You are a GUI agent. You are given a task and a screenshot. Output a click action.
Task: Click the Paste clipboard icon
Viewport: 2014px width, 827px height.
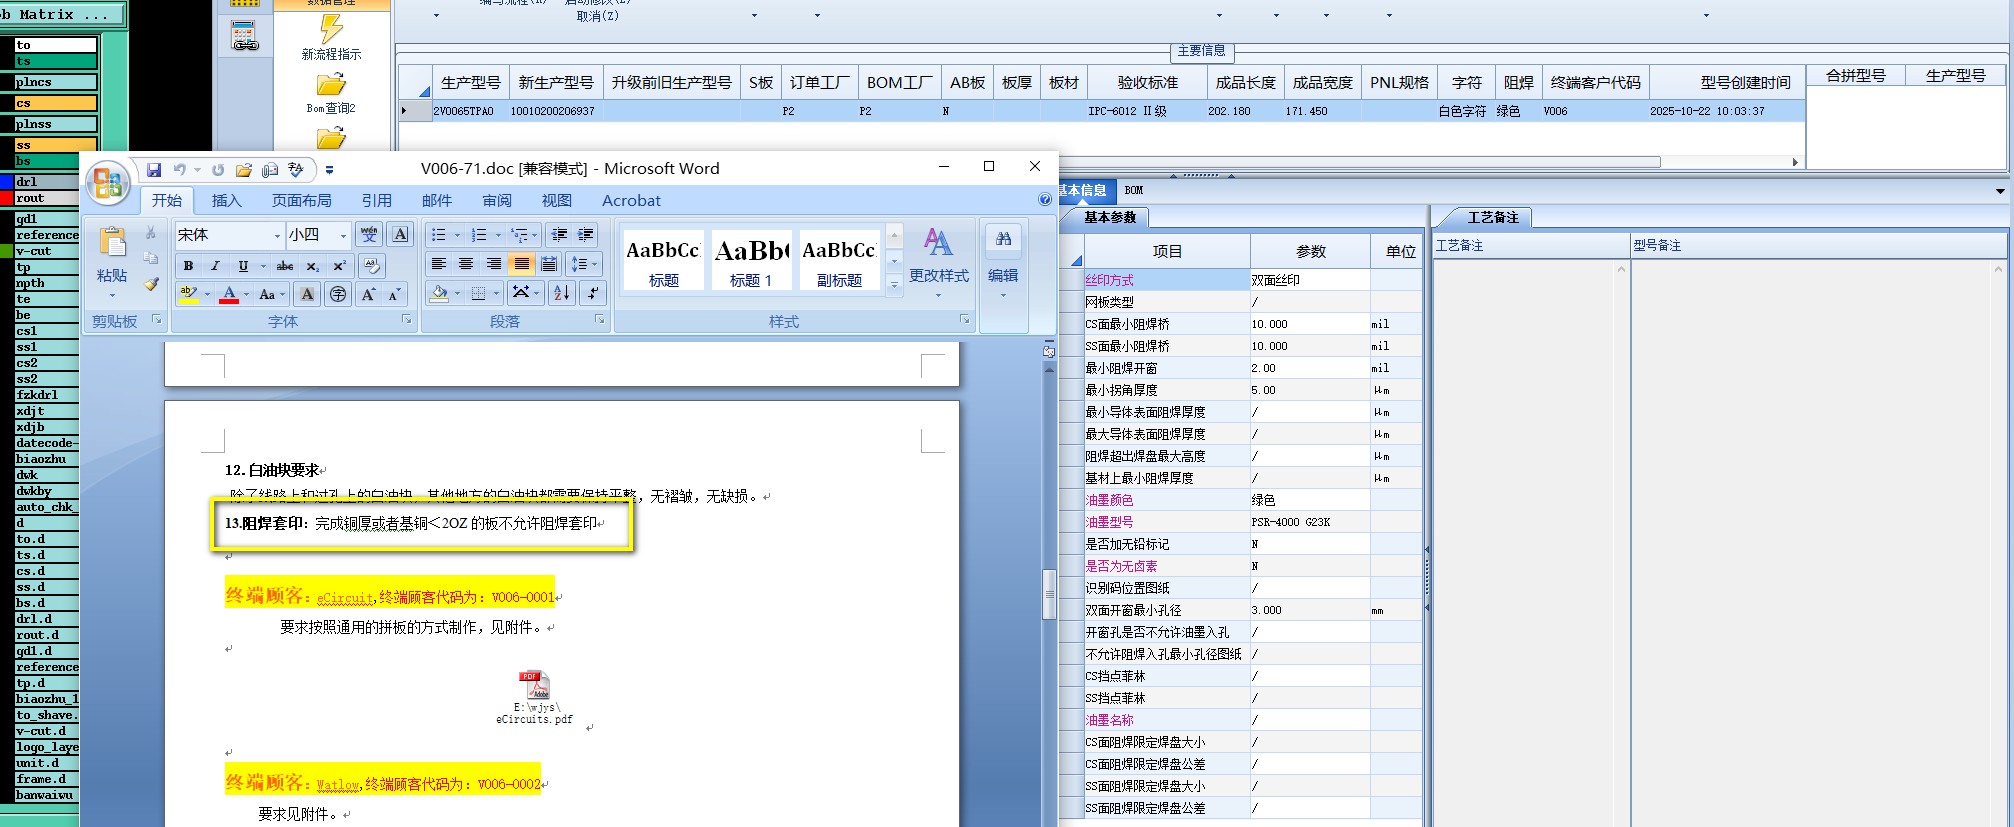tap(112, 241)
